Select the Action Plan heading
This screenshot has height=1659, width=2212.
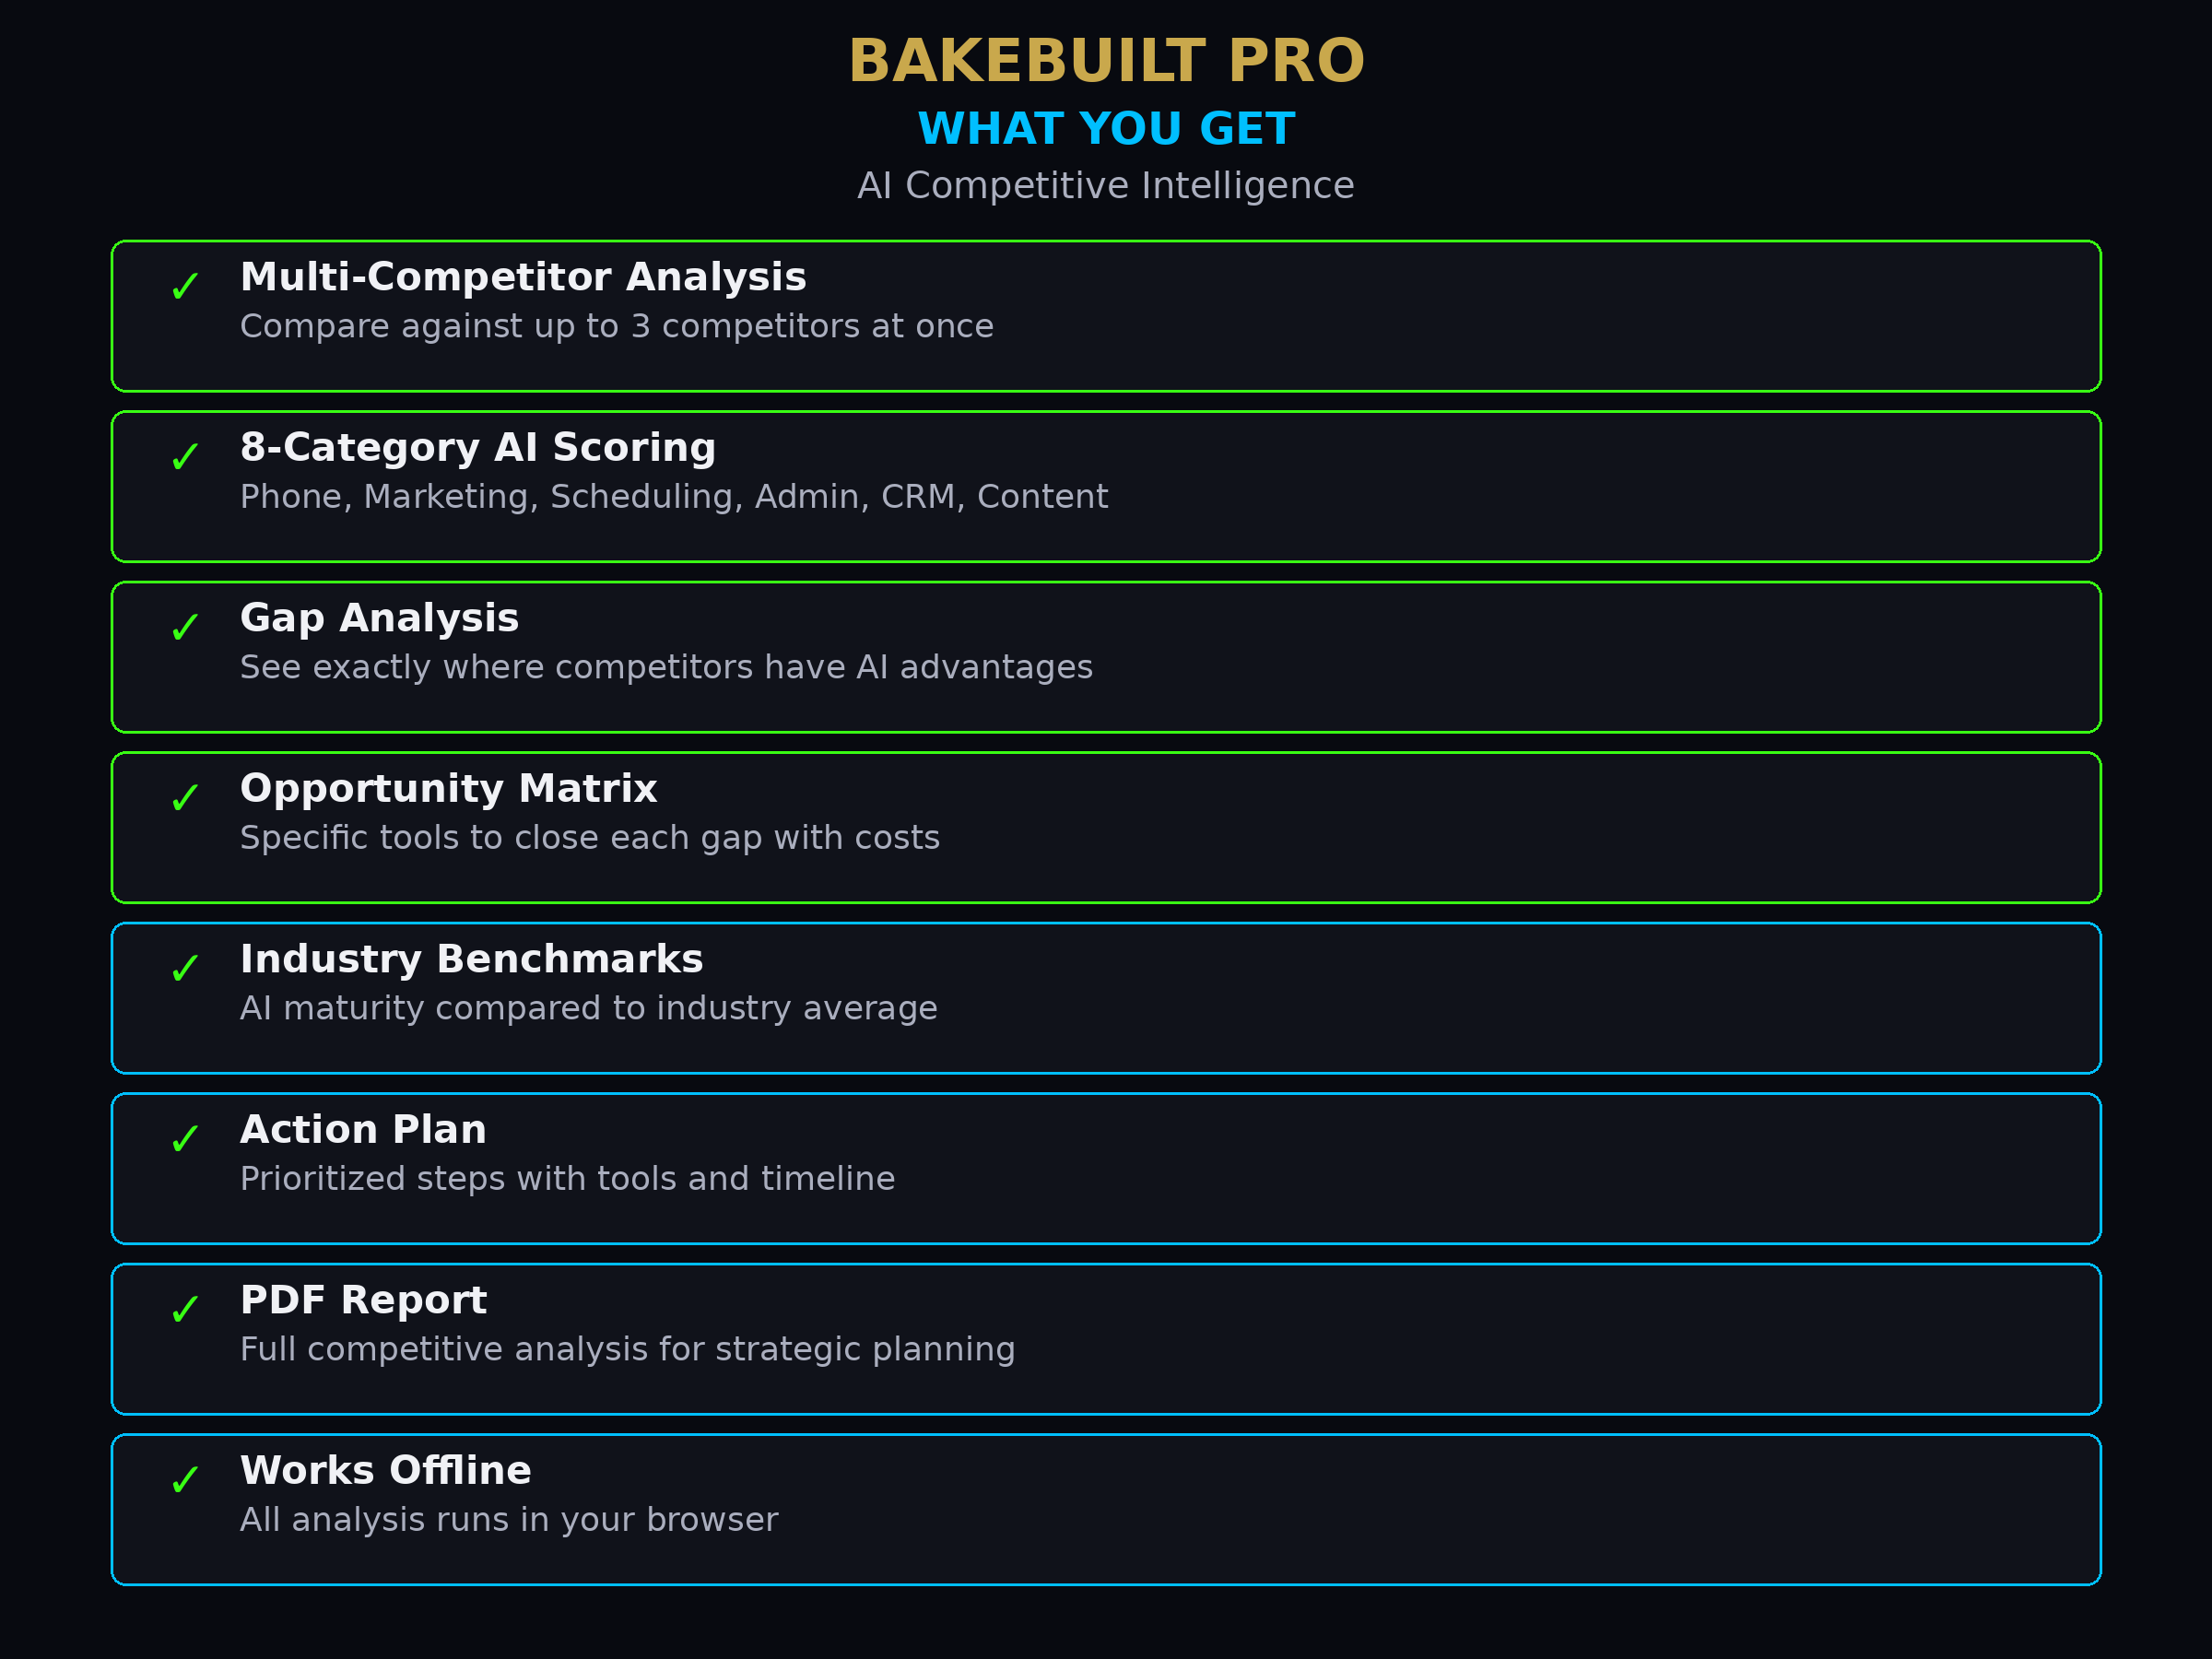point(363,1130)
